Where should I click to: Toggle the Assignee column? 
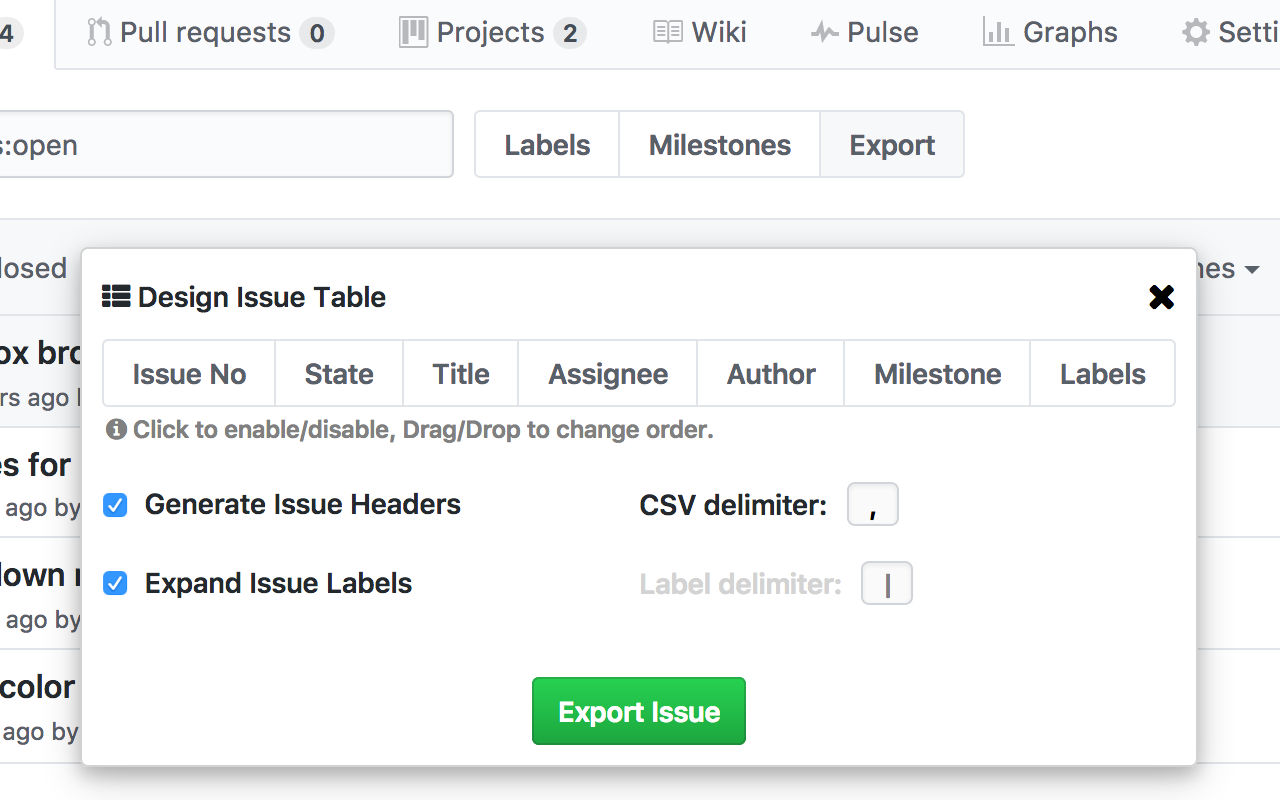(x=608, y=374)
